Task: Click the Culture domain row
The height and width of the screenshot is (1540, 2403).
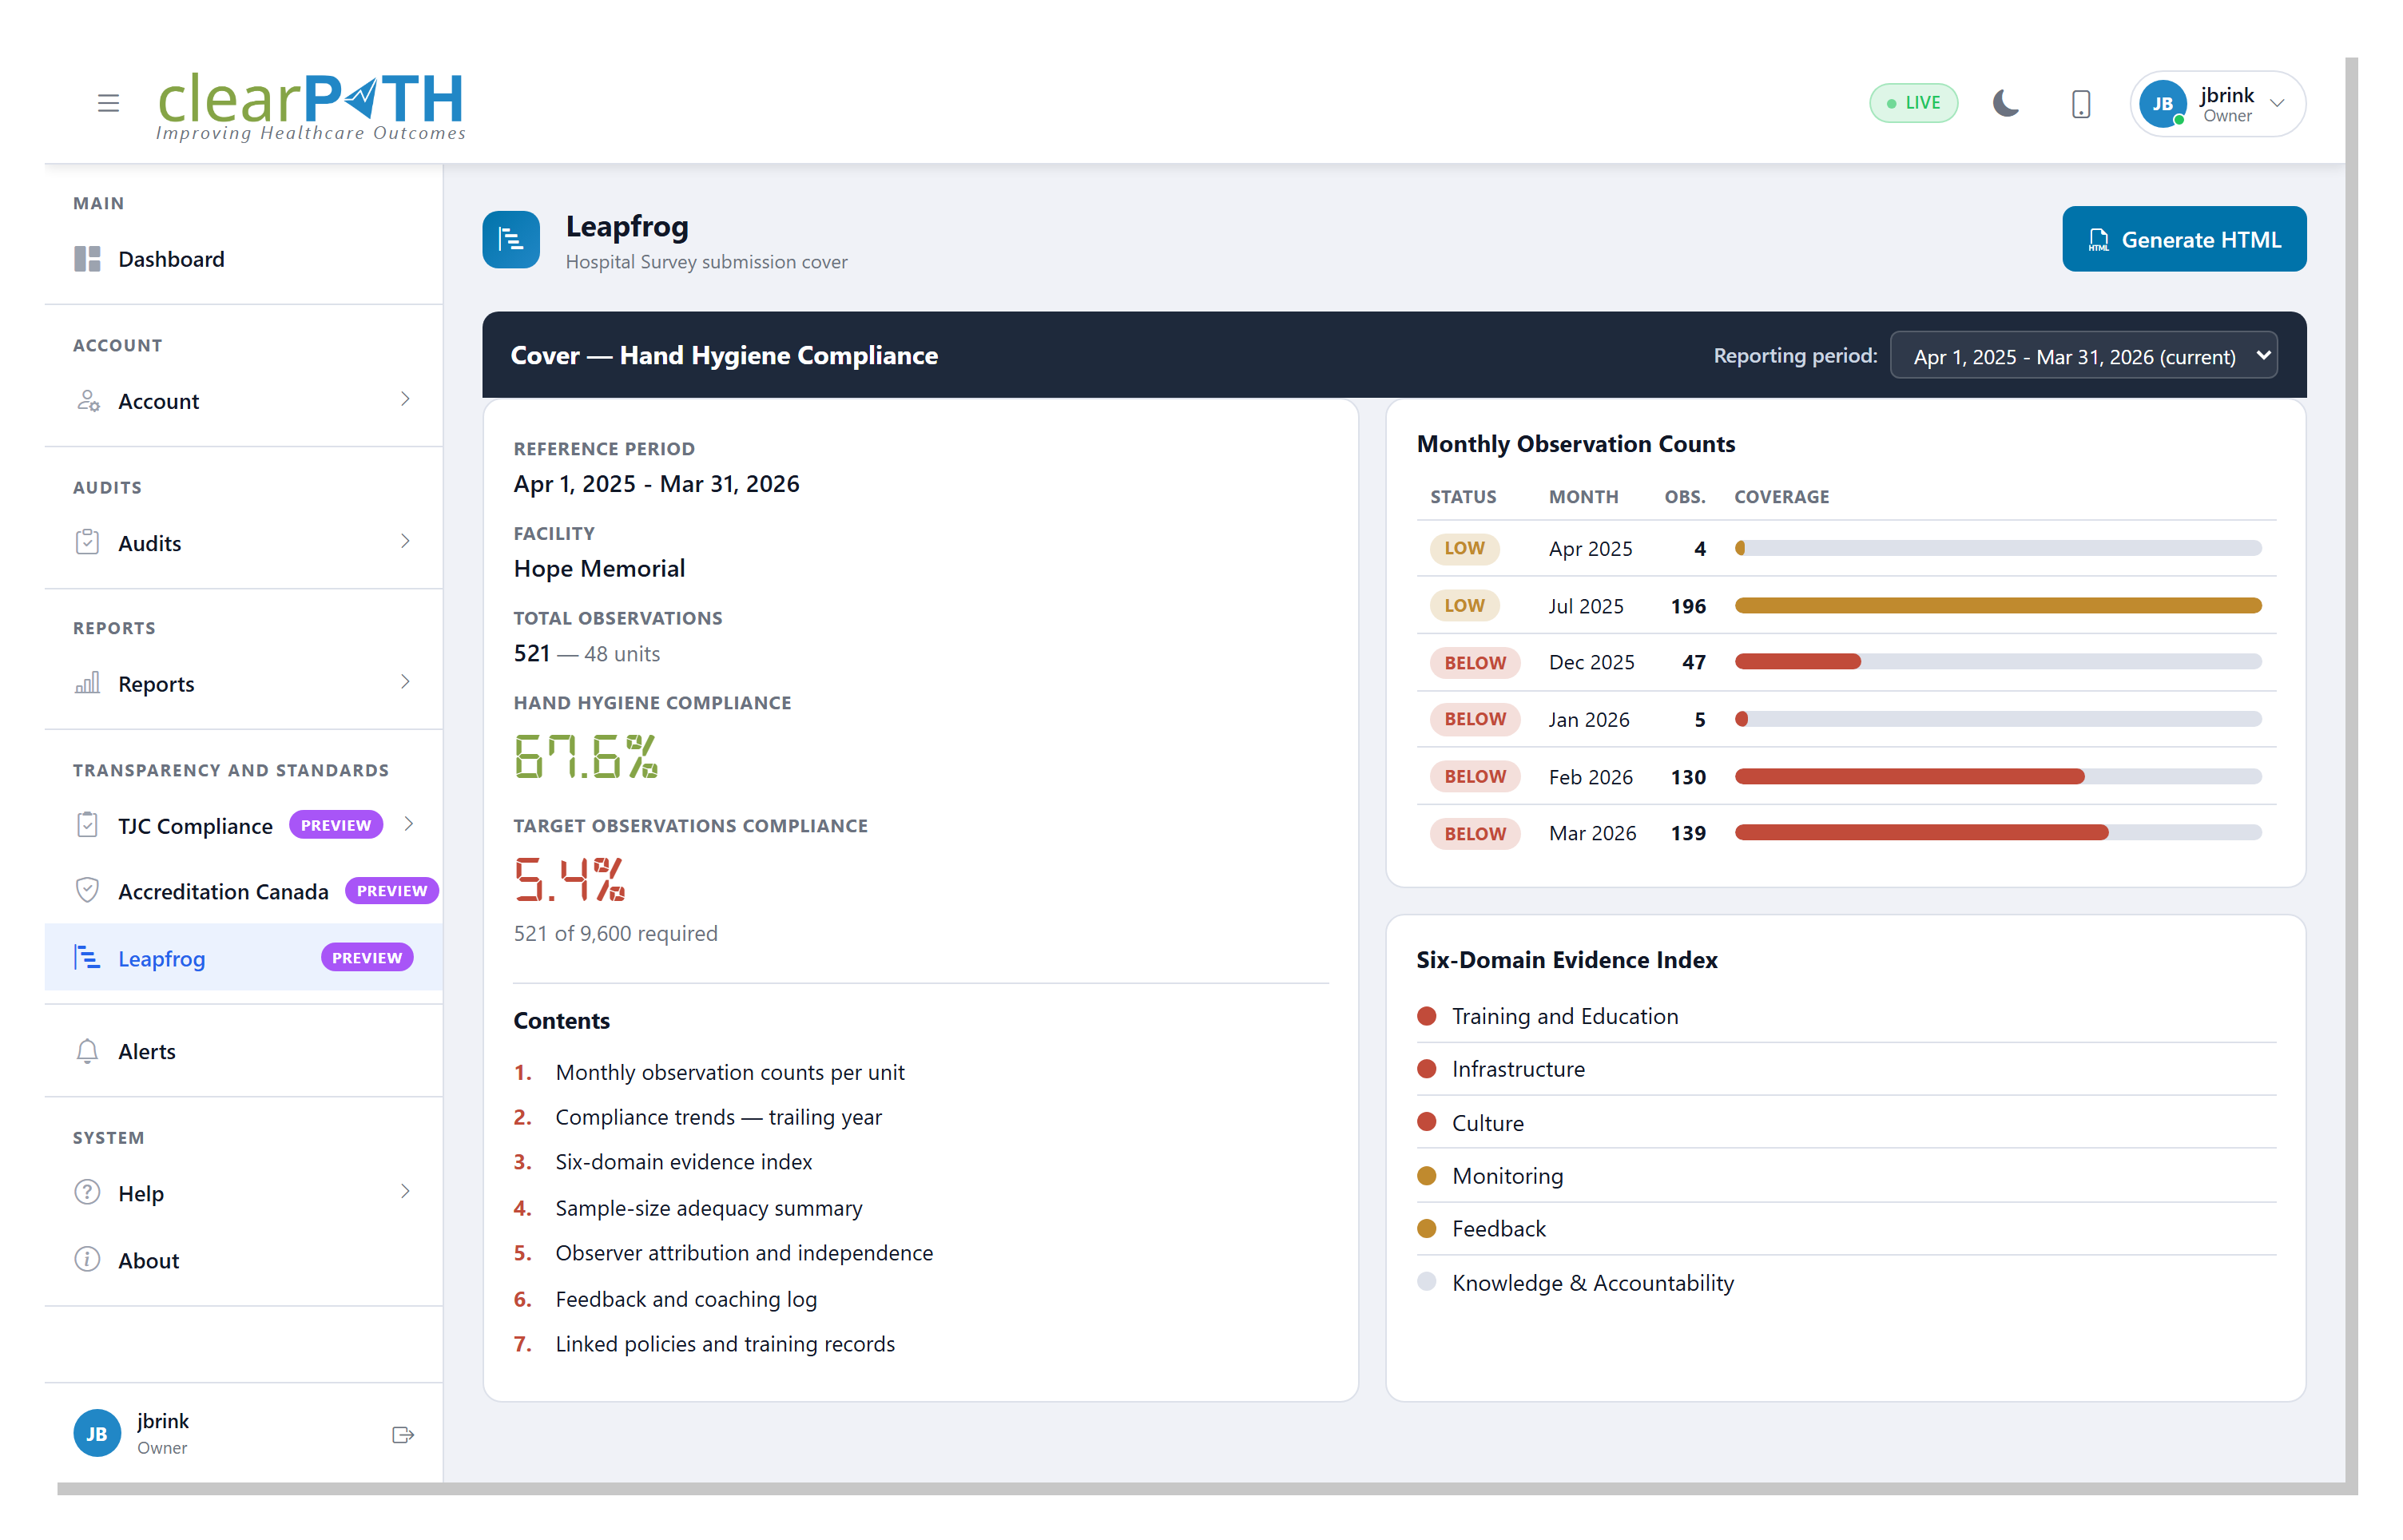Action: pos(1846,1122)
